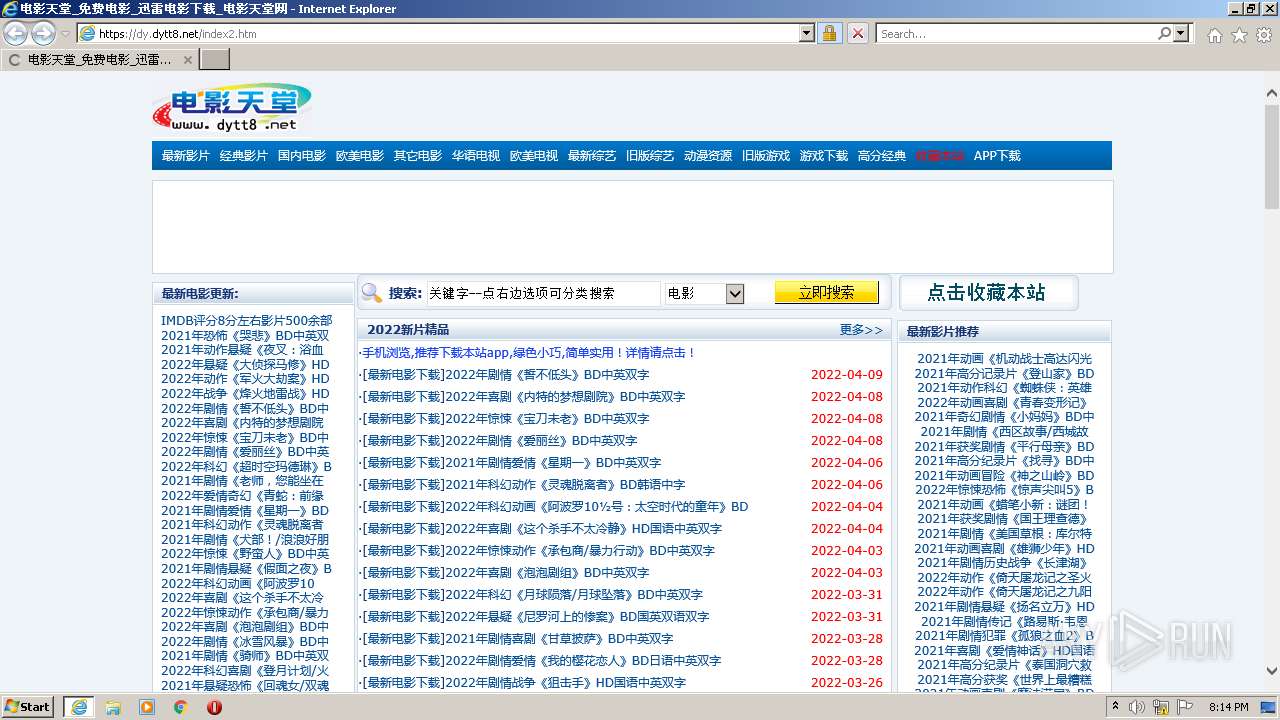Expand the address bar URL dropdown
1280x720 pixels.
coord(807,34)
